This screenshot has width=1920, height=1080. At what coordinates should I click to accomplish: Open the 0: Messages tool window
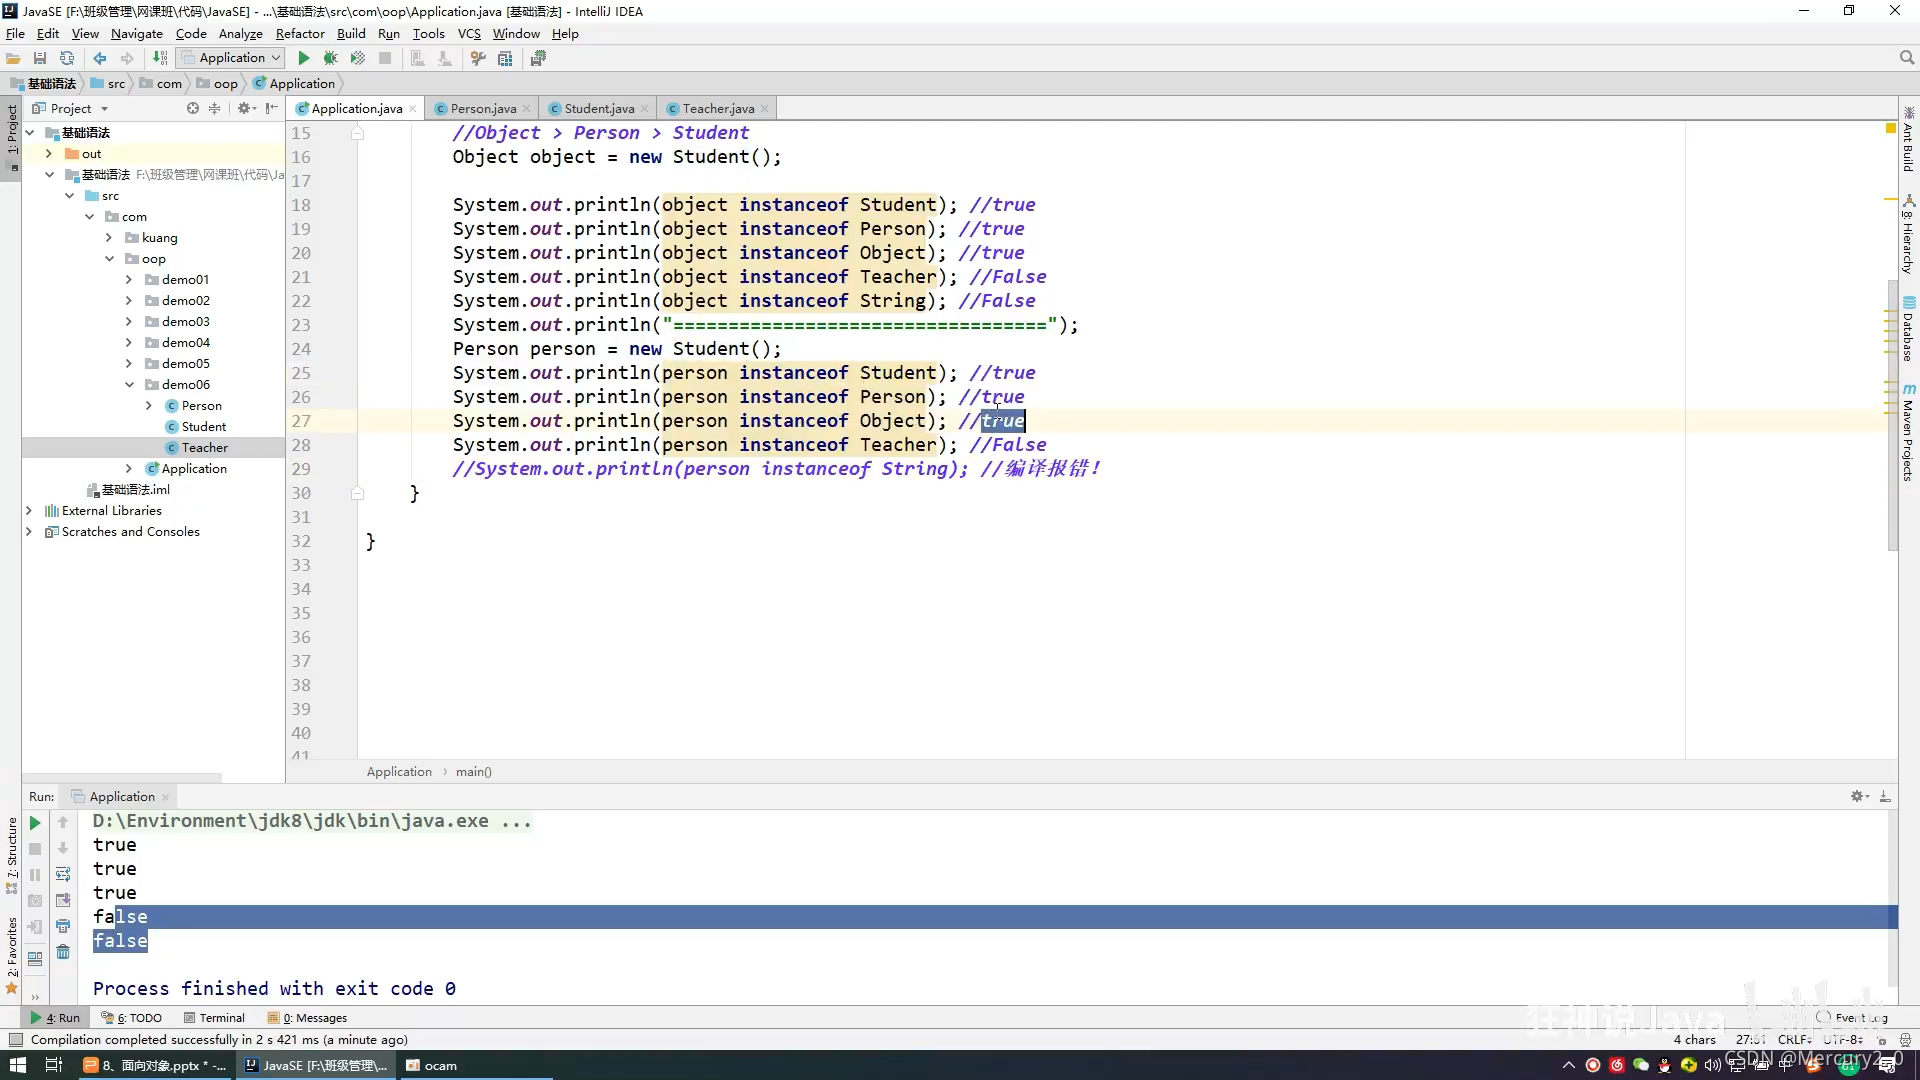click(x=308, y=1018)
